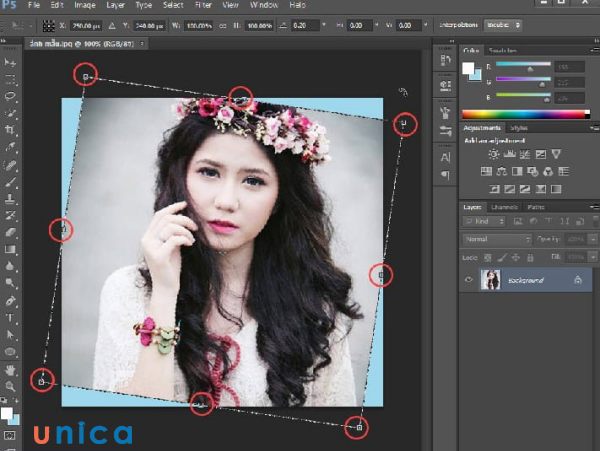The width and height of the screenshot is (600, 451).
Task: Click the reference point location grid
Action: 47,24
